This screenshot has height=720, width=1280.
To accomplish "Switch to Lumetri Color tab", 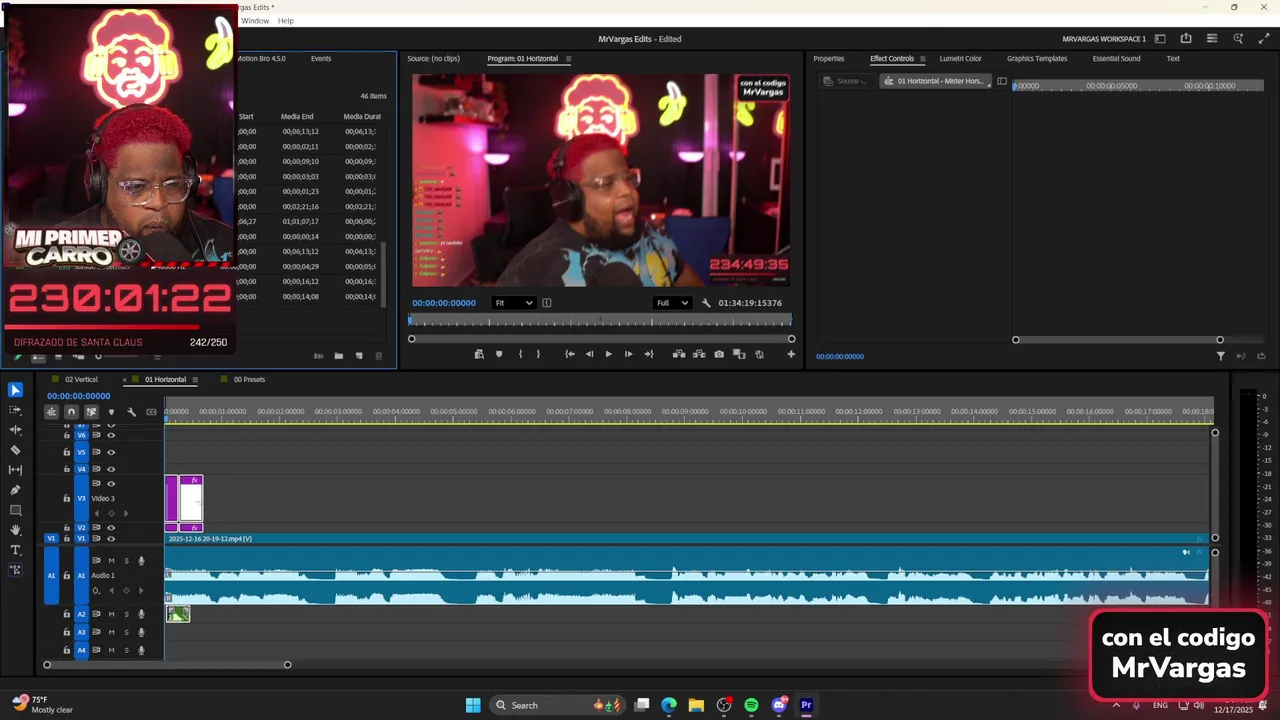I will [960, 59].
